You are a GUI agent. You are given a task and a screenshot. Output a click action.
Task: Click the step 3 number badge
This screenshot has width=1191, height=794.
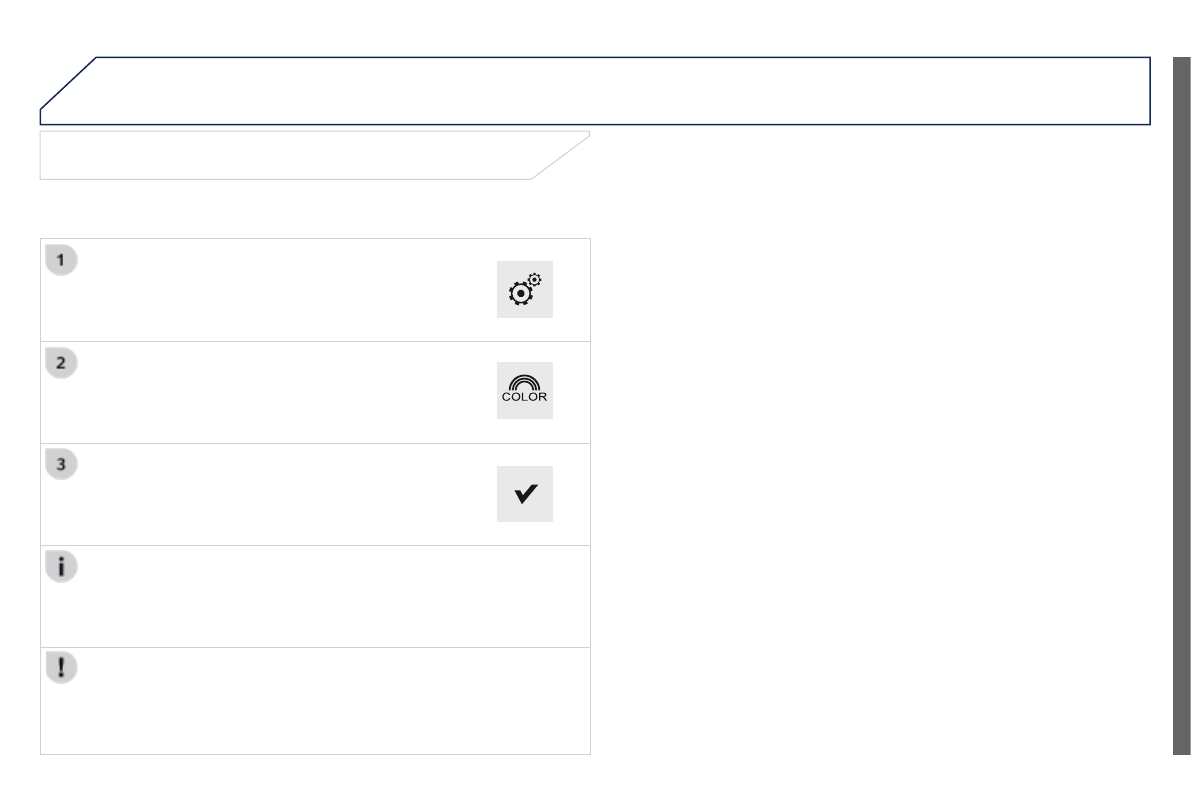tap(62, 464)
